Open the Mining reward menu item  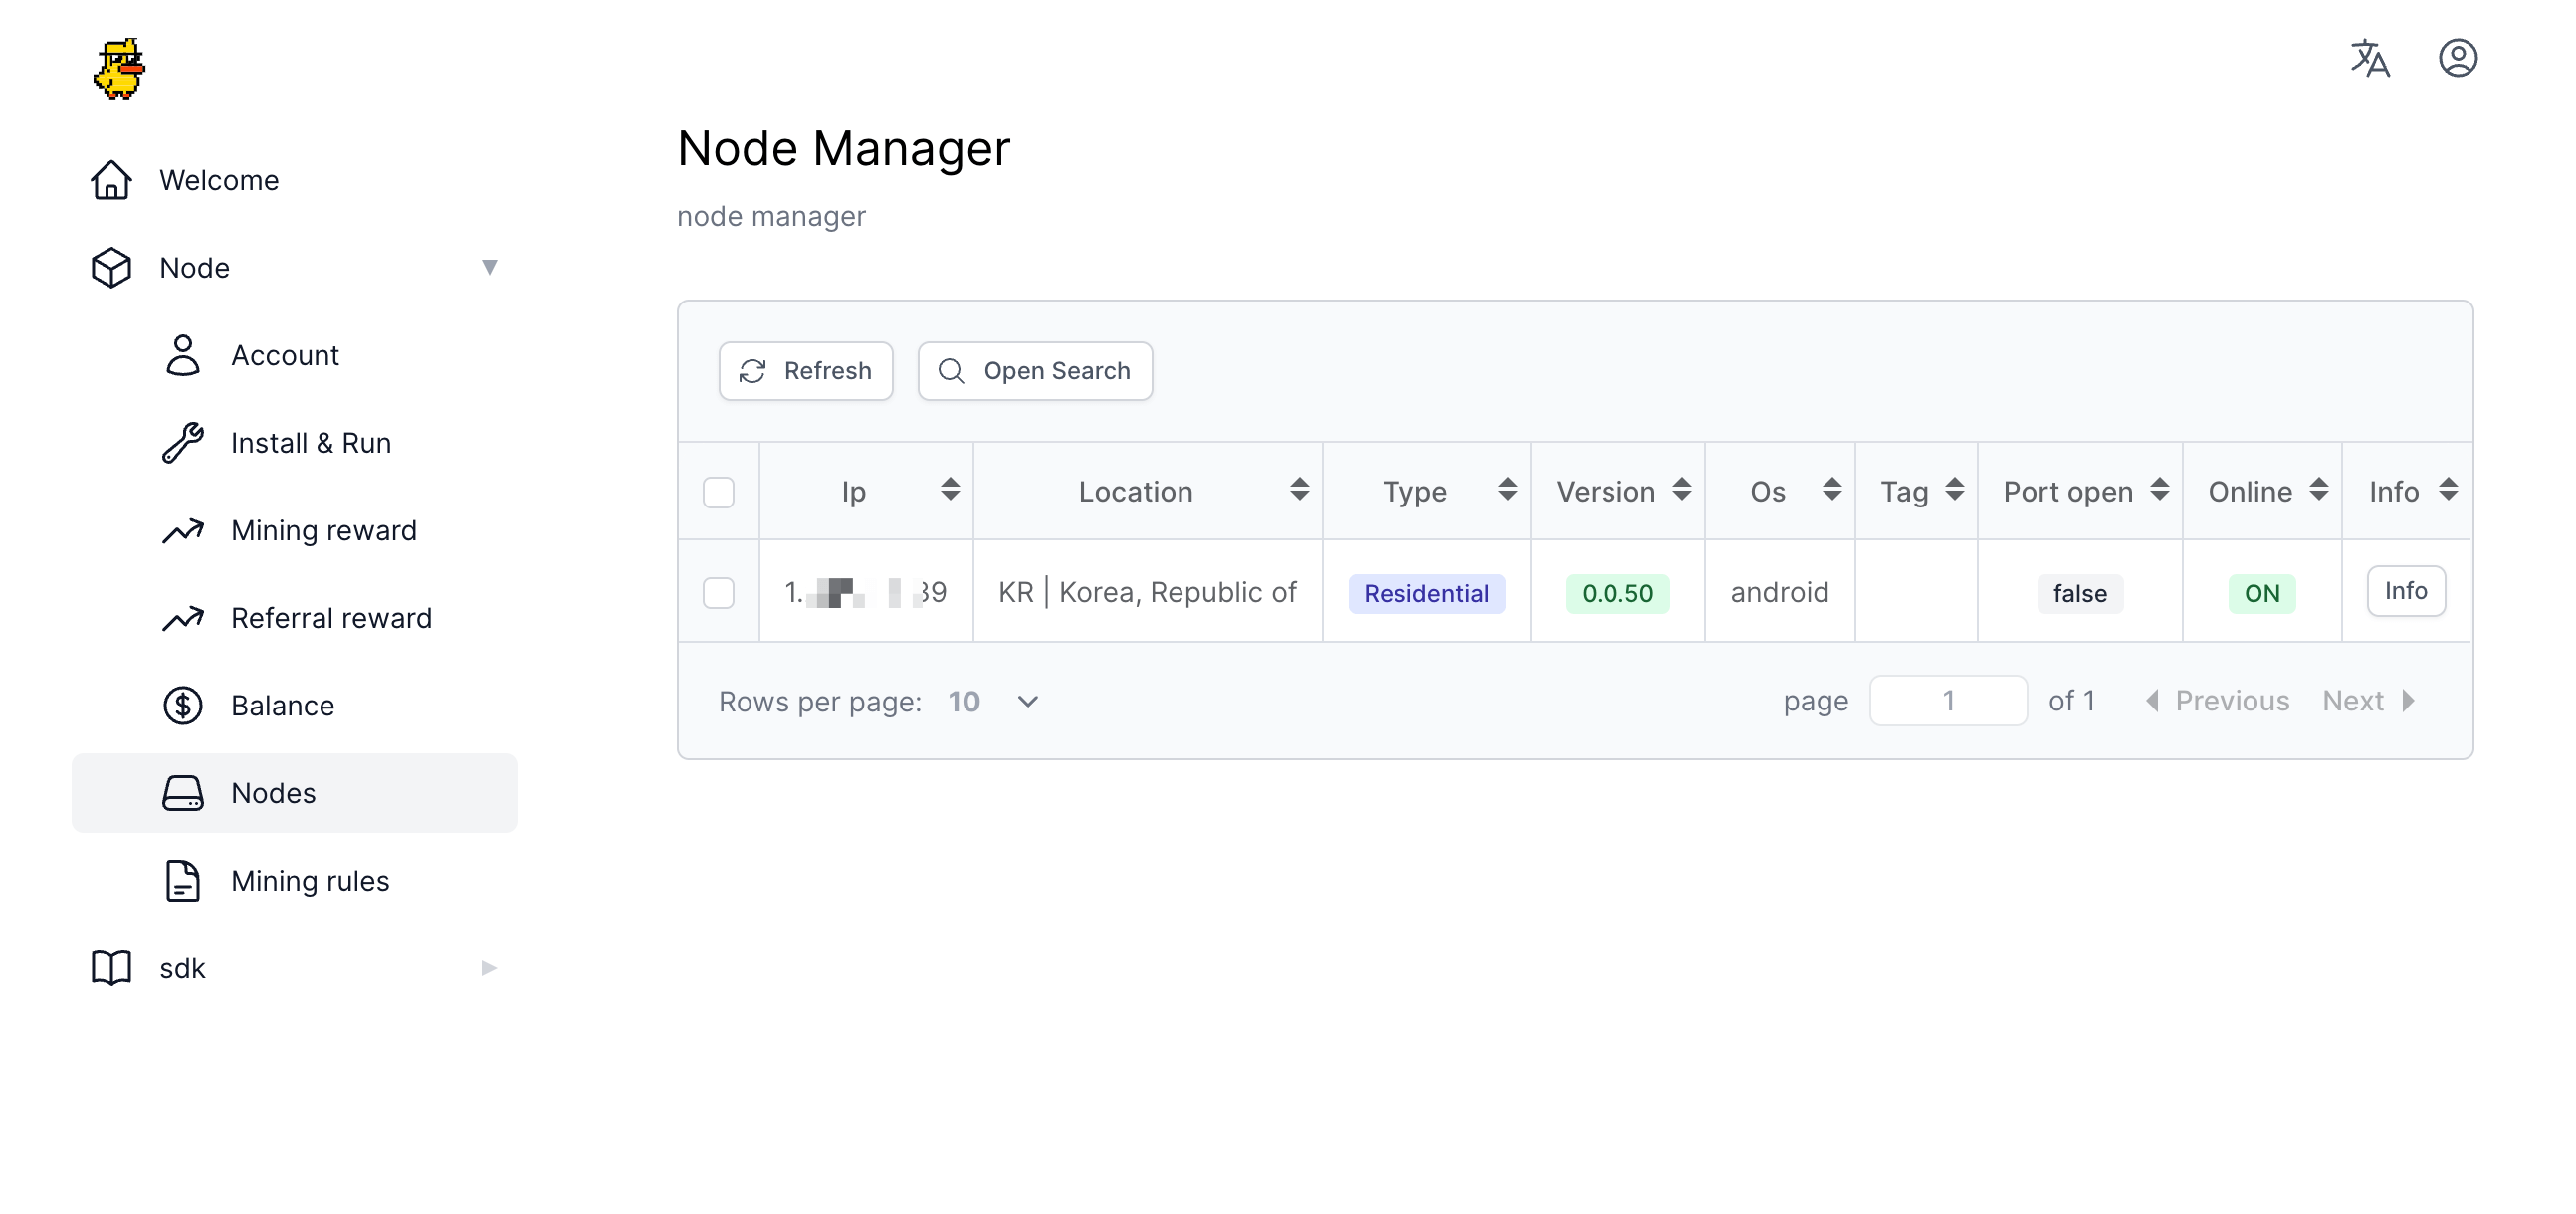point(323,530)
